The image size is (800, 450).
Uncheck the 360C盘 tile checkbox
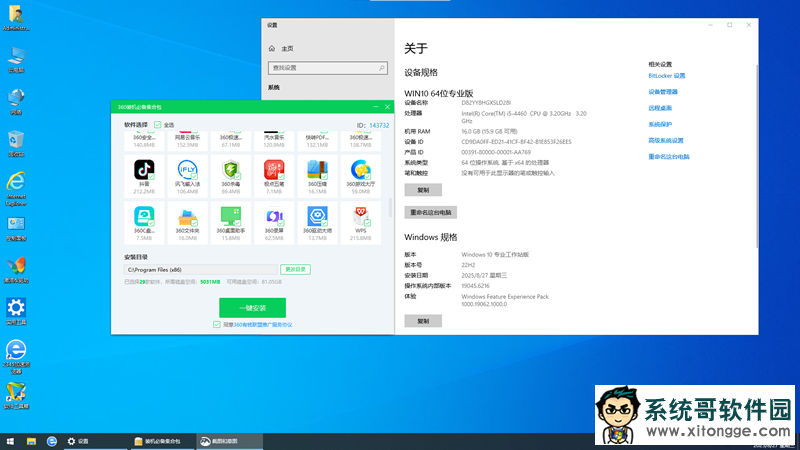(152, 223)
